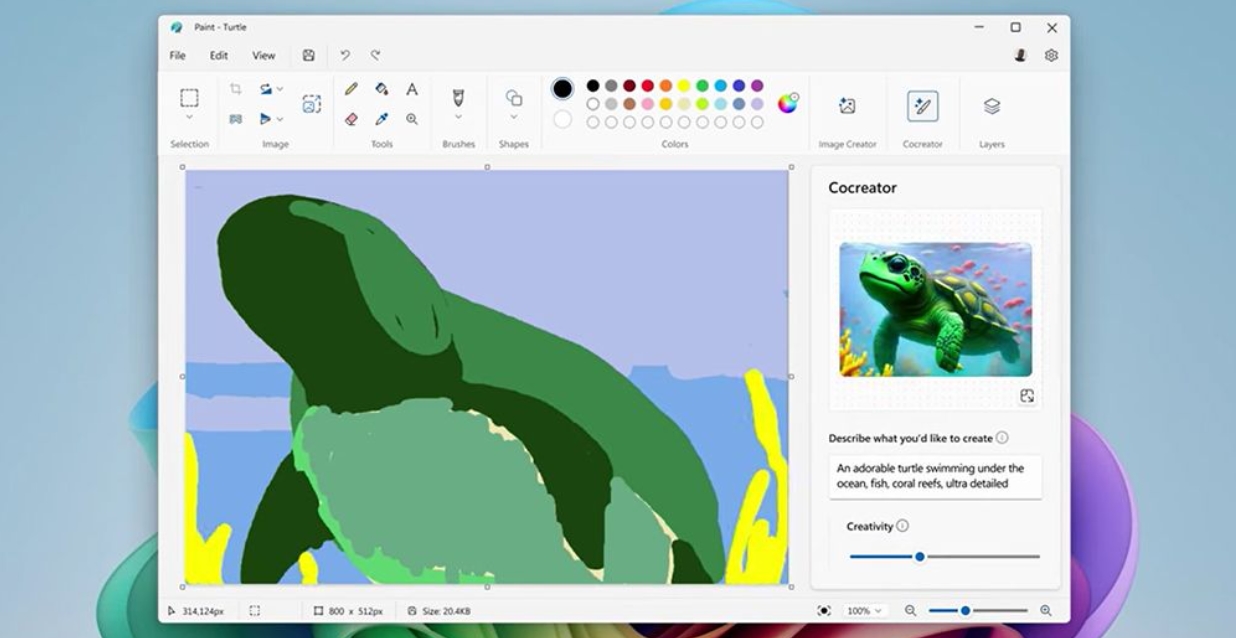Open the View menu
The height and width of the screenshot is (638, 1236).
click(x=264, y=56)
